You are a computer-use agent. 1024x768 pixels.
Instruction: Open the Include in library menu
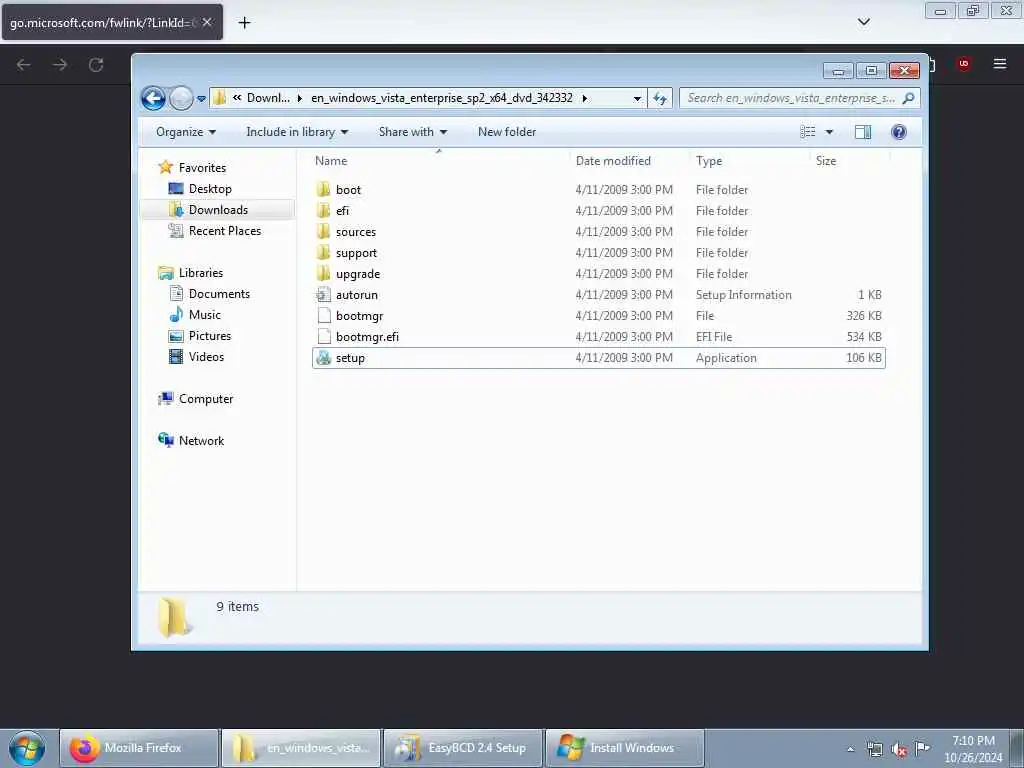(296, 132)
